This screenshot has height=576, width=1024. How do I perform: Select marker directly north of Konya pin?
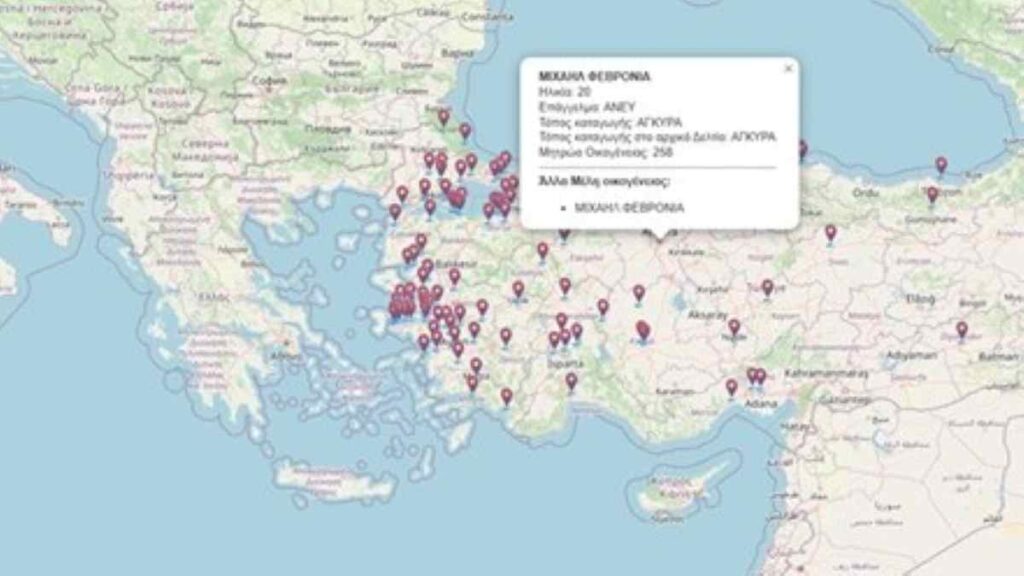click(638, 292)
